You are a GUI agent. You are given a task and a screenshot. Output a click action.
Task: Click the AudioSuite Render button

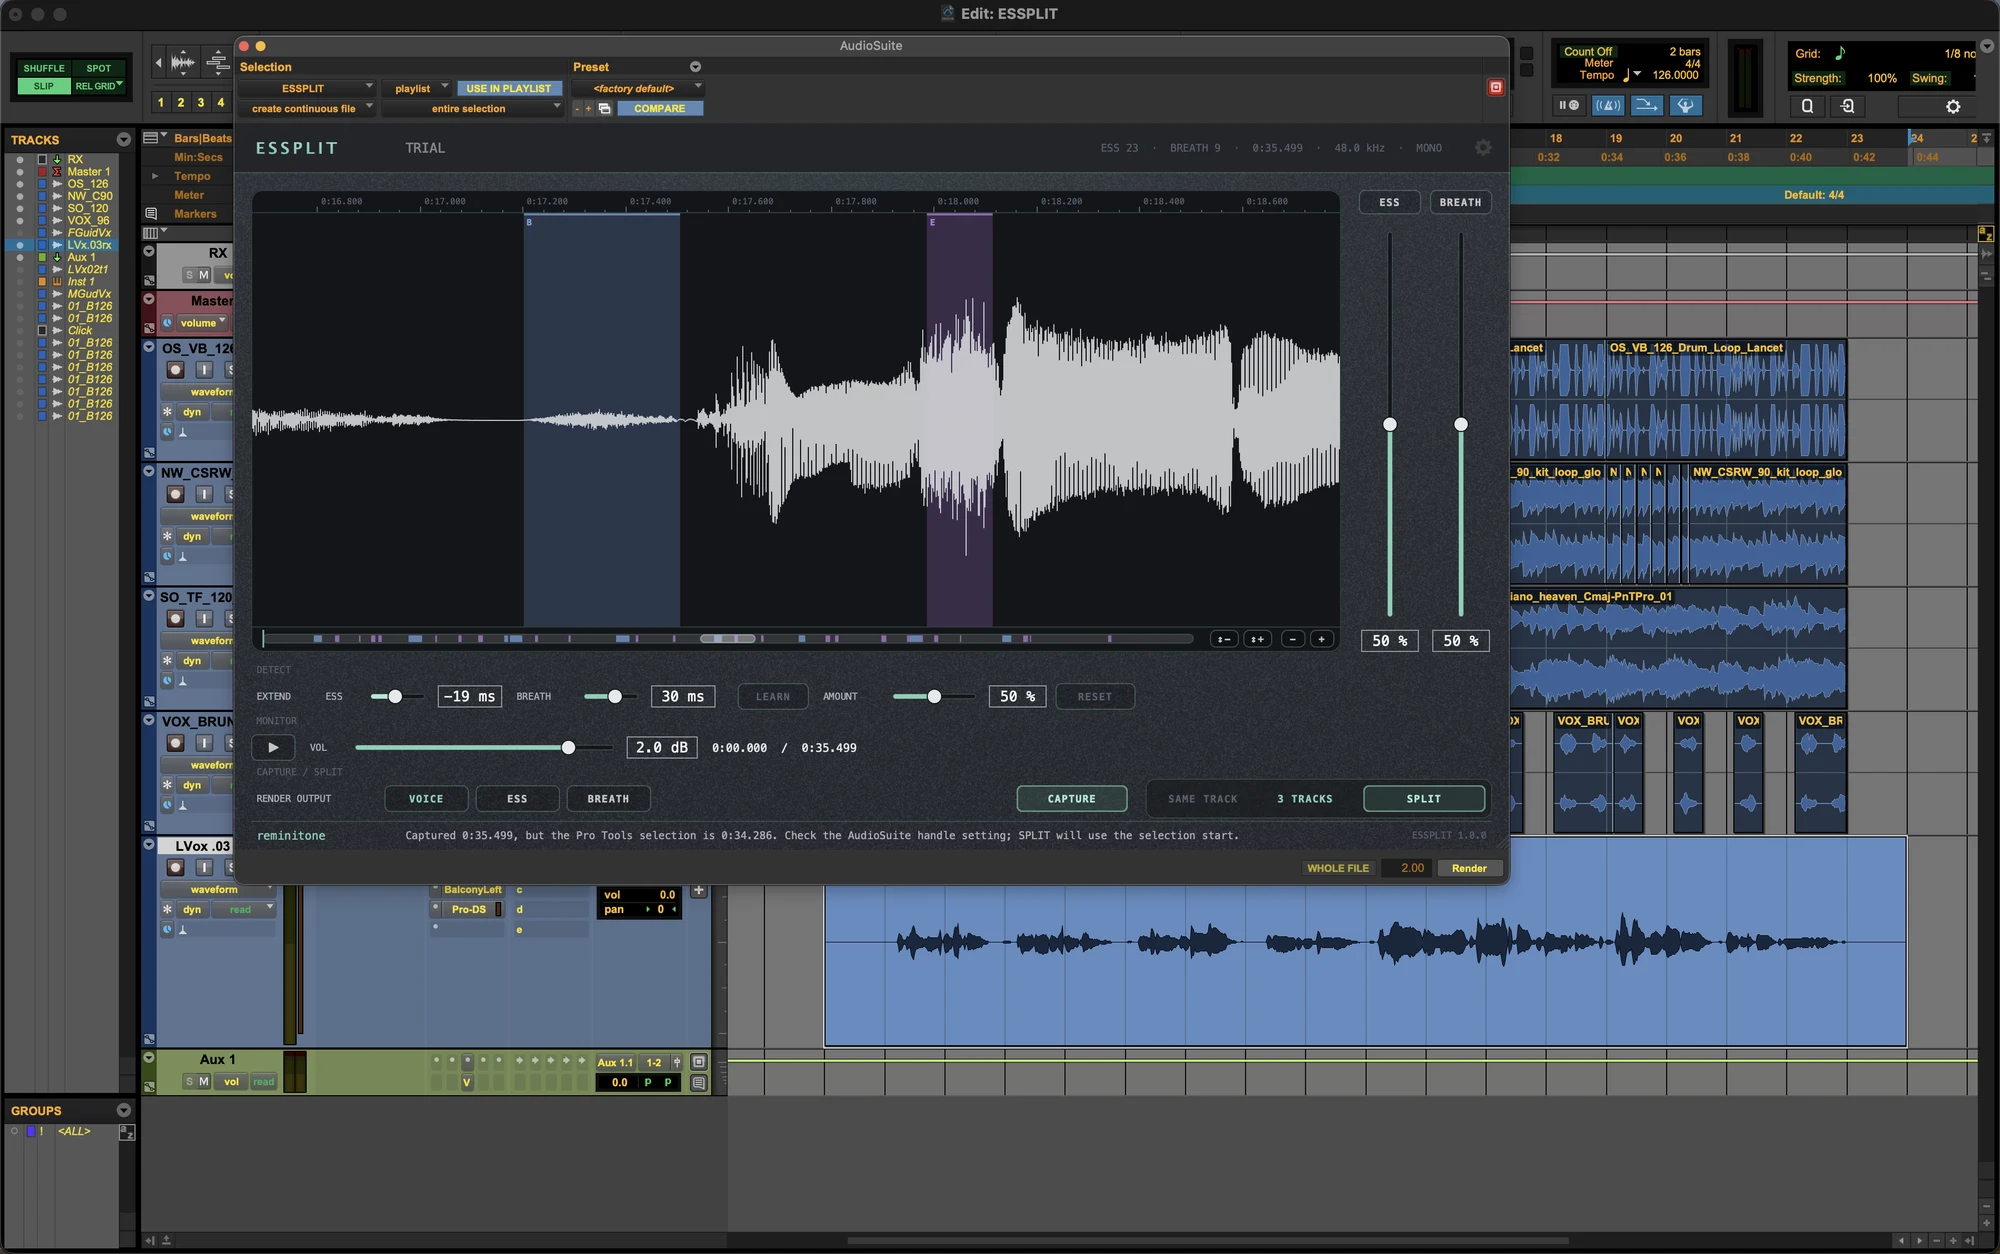[x=1469, y=868]
